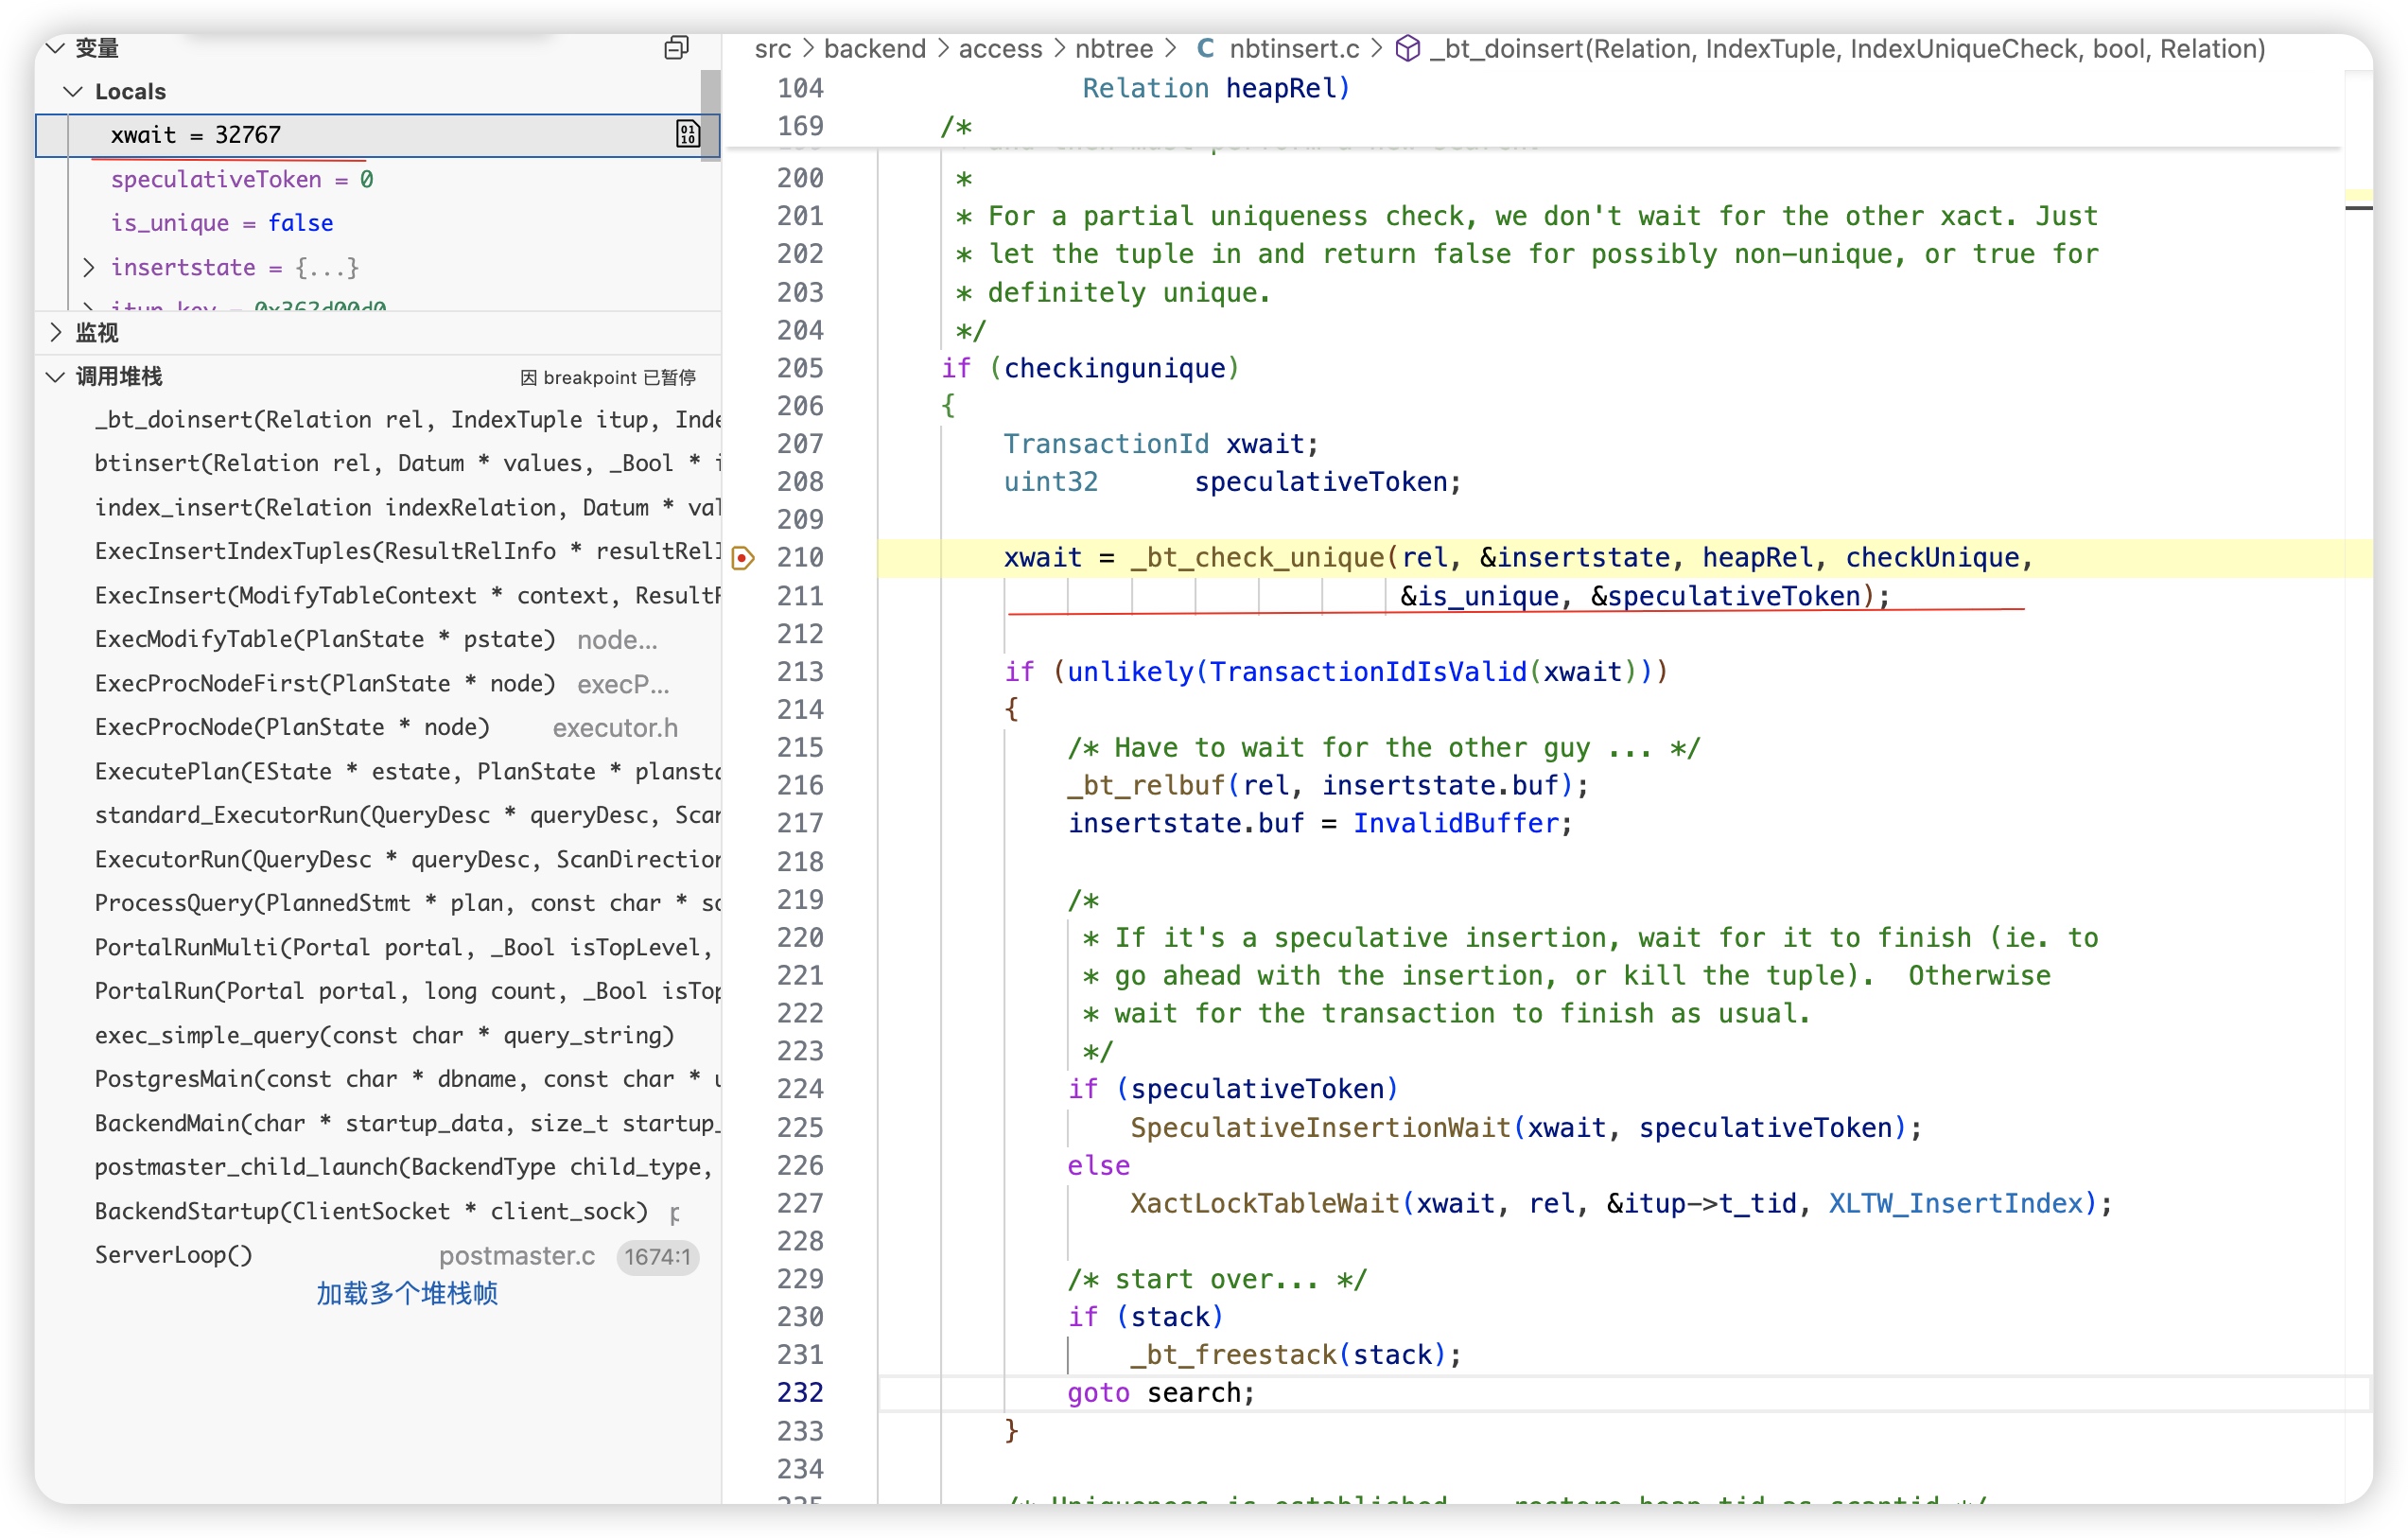2408x1538 pixels.
Task: Click the collapse-all icon in variables panel
Action: pyautogui.click(x=677, y=47)
